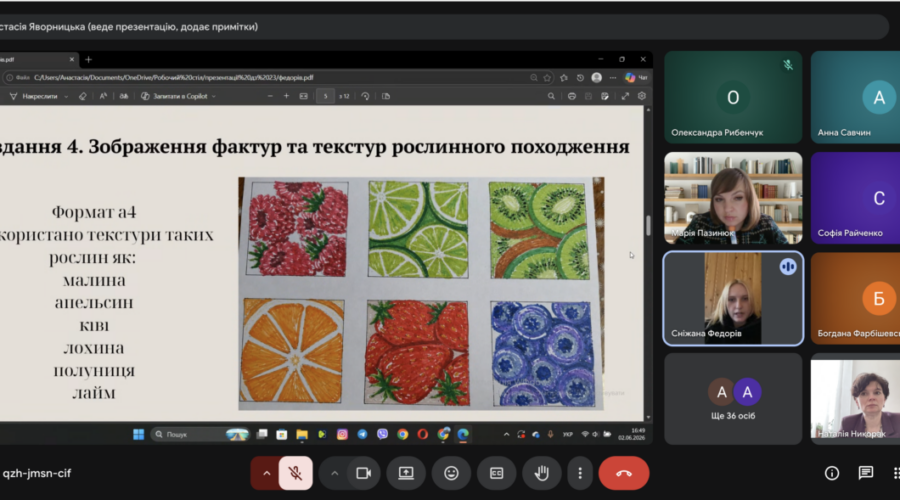The height and width of the screenshot is (500, 900).
Task: Open a new tab with plus button
Action: [88, 59]
